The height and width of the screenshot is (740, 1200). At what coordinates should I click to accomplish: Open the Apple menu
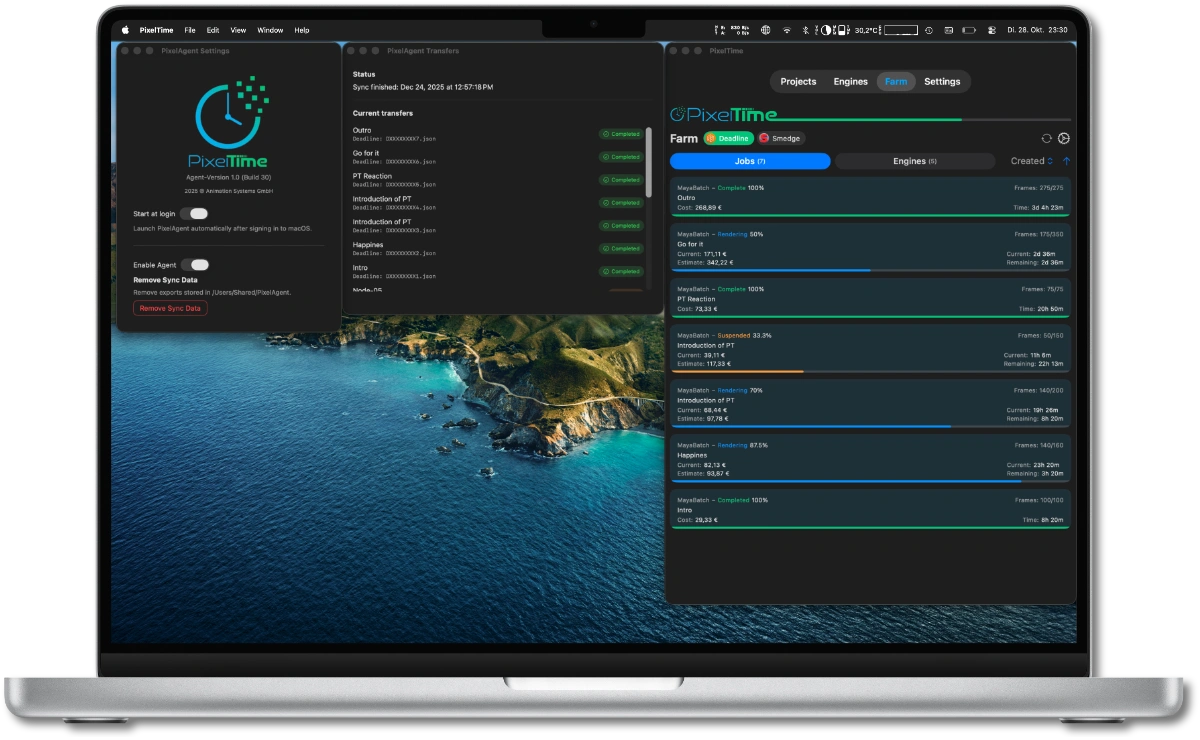click(126, 30)
